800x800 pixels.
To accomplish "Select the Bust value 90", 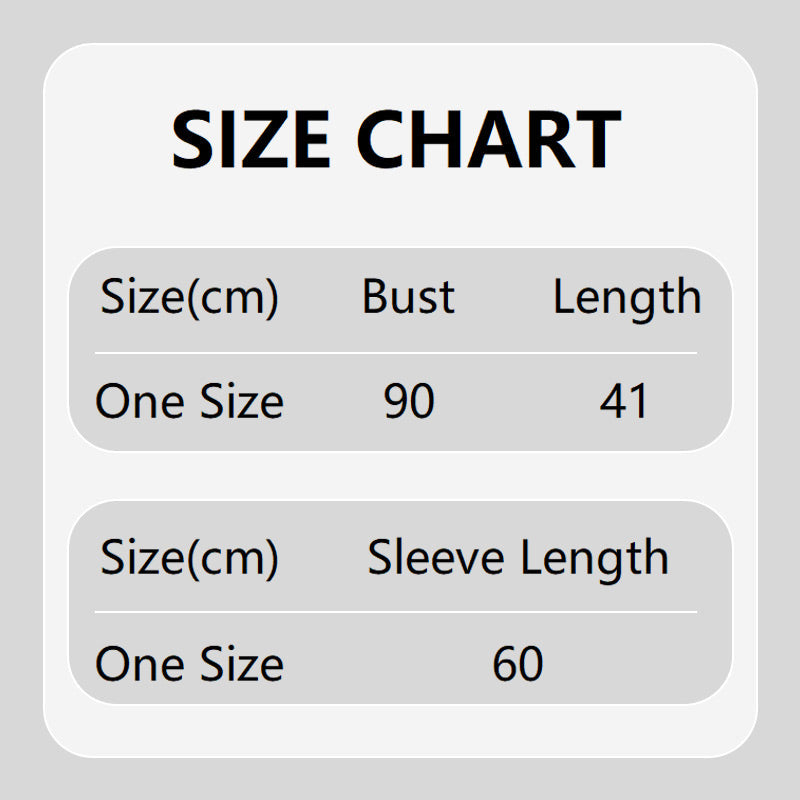I will coord(409,401).
